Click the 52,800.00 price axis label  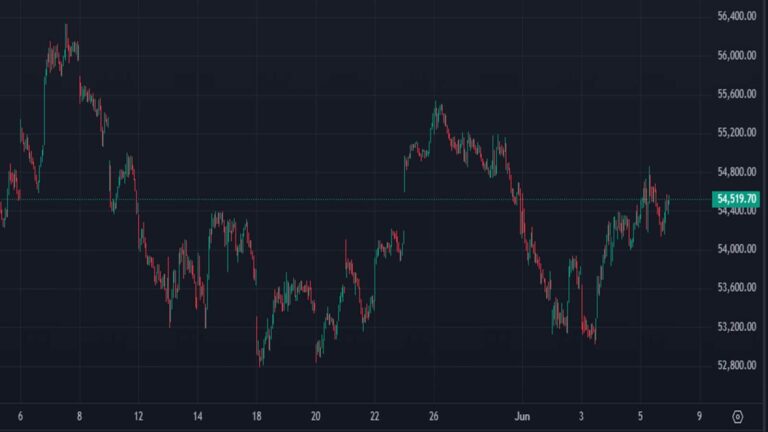[737, 365]
